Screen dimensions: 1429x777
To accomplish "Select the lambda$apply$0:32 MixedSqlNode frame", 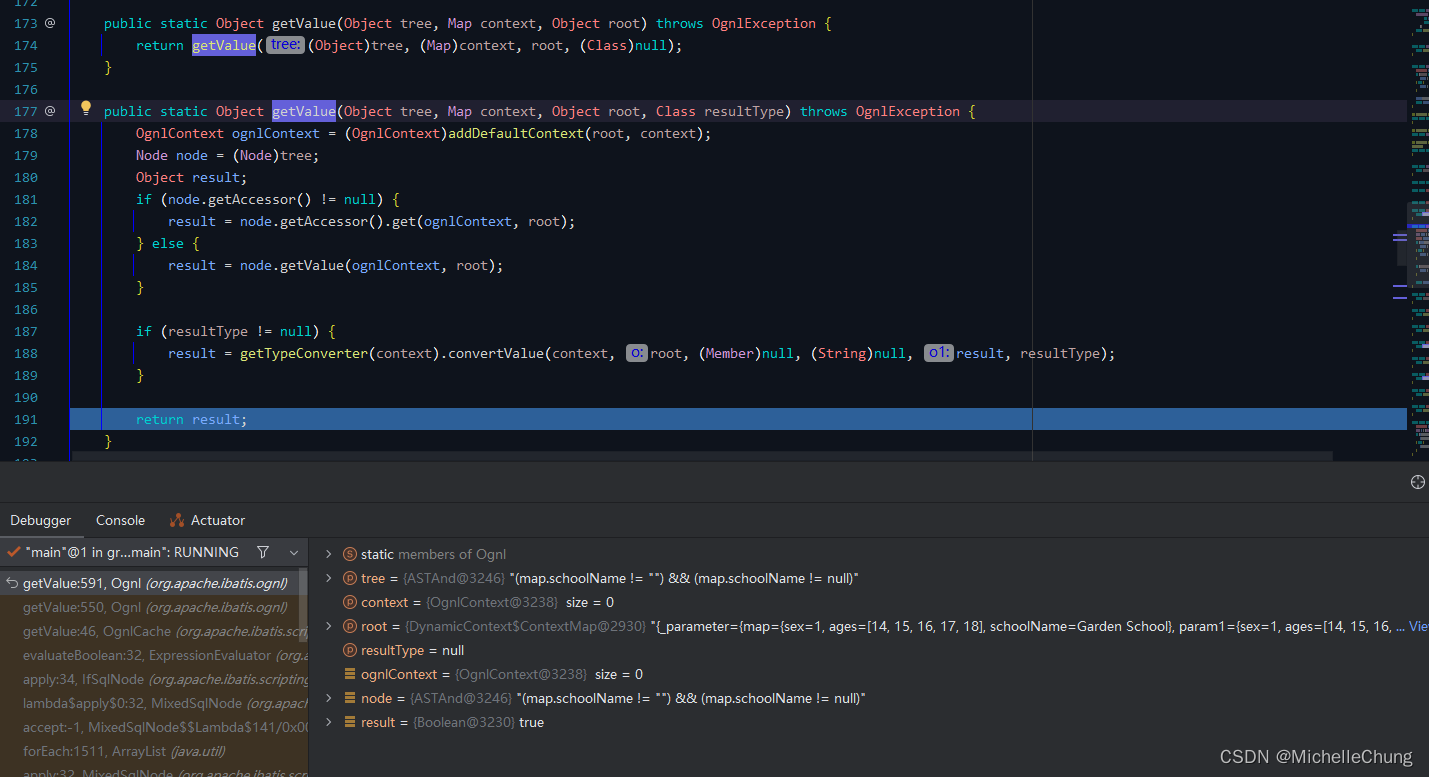I will (154, 703).
